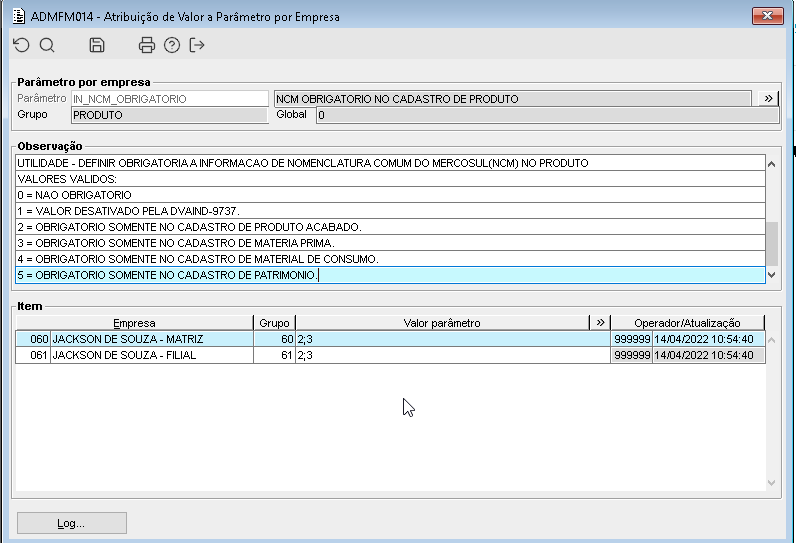Select line 0 = NAO OBRIGATORIO
796x543 pixels.
[390, 195]
